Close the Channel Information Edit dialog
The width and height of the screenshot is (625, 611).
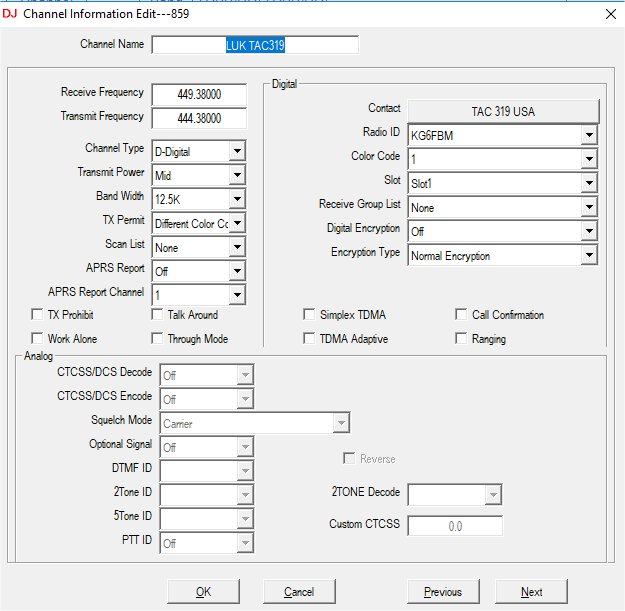click(610, 14)
